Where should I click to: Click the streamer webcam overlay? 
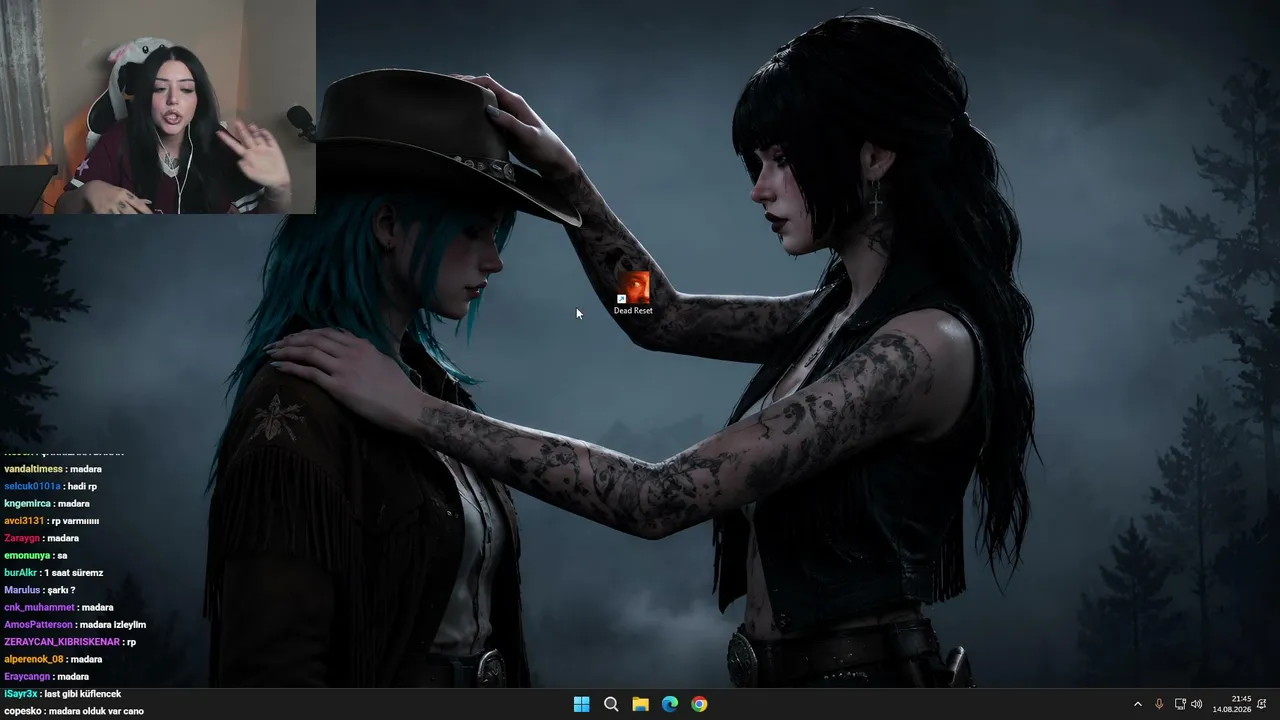pyautogui.click(x=158, y=107)
